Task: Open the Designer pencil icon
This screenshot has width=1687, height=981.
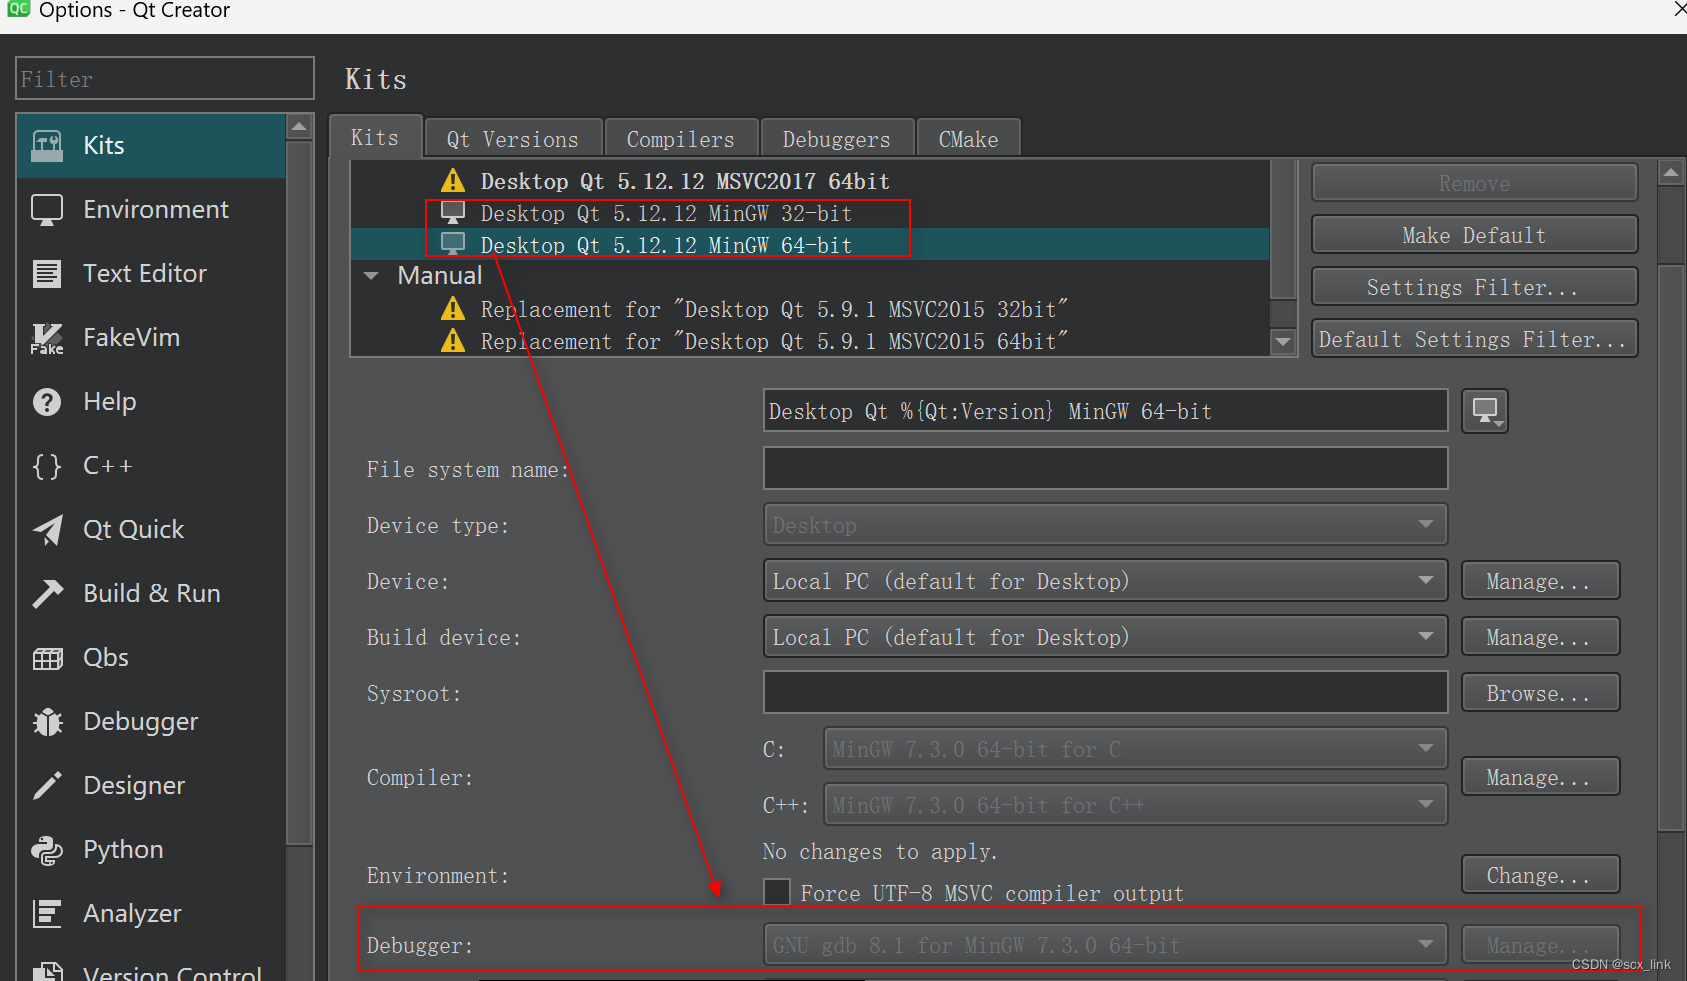Action: 47,786
